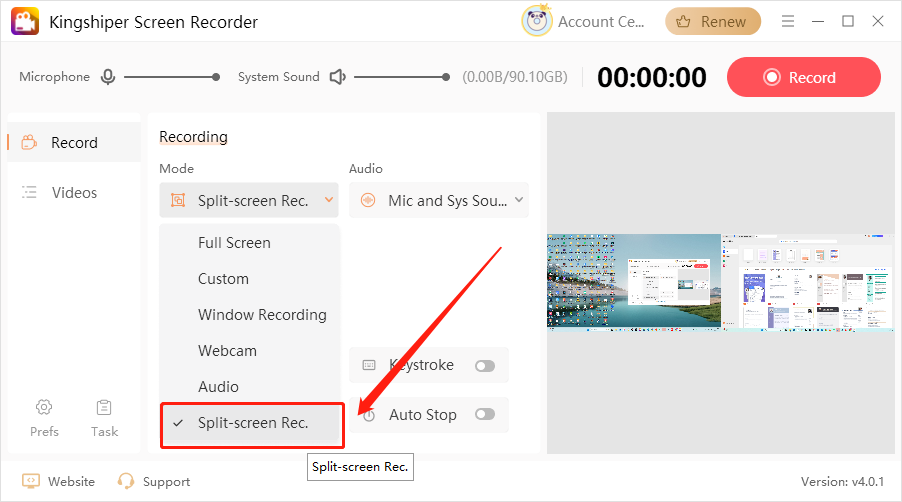Adjust the Microphone volume slider
The height and width of the screenshot is (502, 902).
click(171, 77)
